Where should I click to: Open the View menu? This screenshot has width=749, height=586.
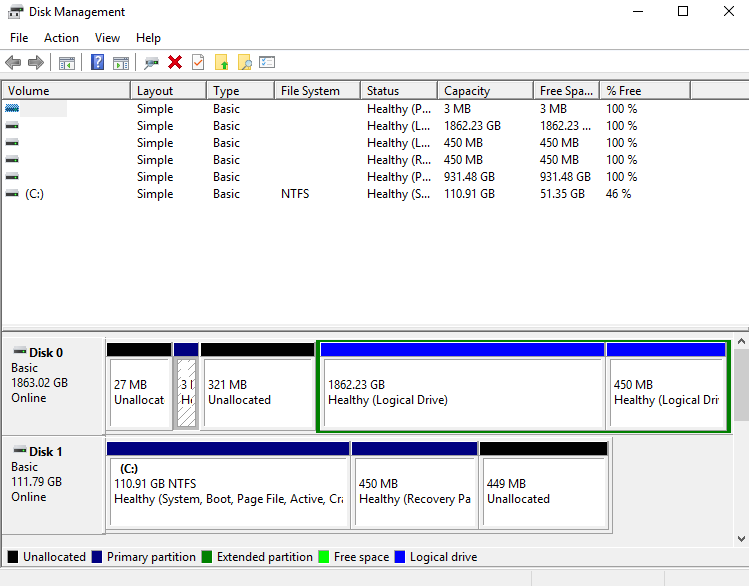(107, 38)
